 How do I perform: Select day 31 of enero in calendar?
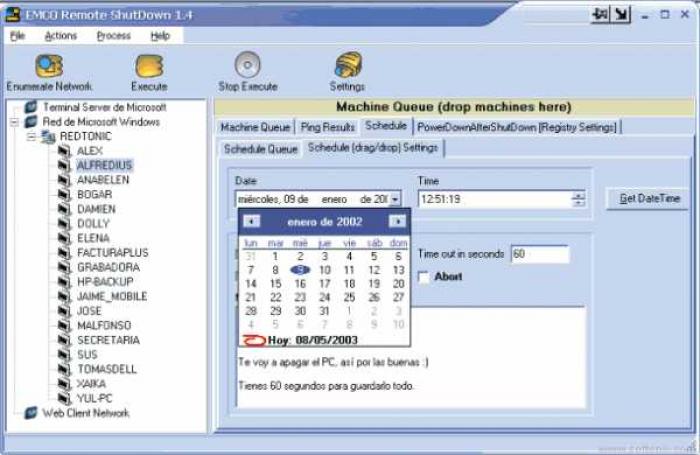click(325, 311)
